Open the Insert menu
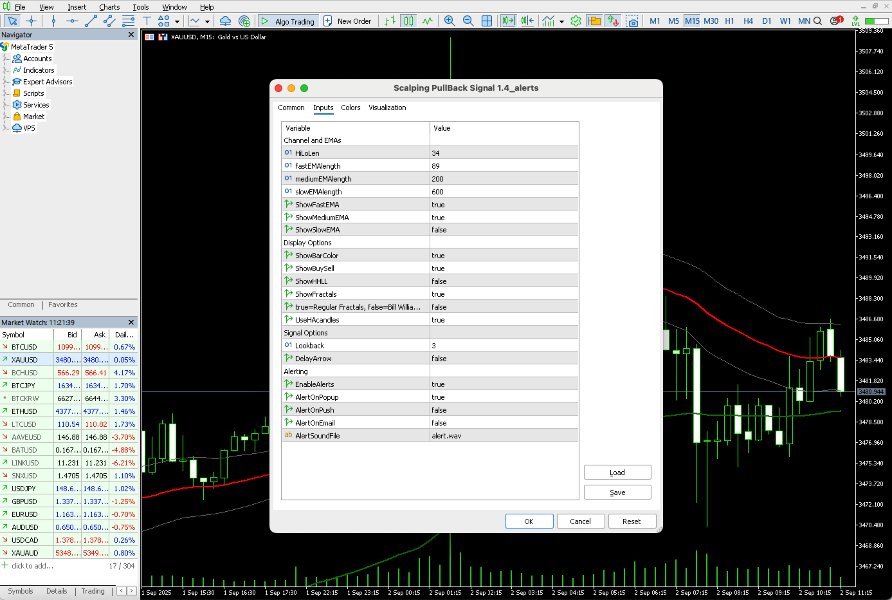Viewport: 892px width, 600px height. coord(77,7)
